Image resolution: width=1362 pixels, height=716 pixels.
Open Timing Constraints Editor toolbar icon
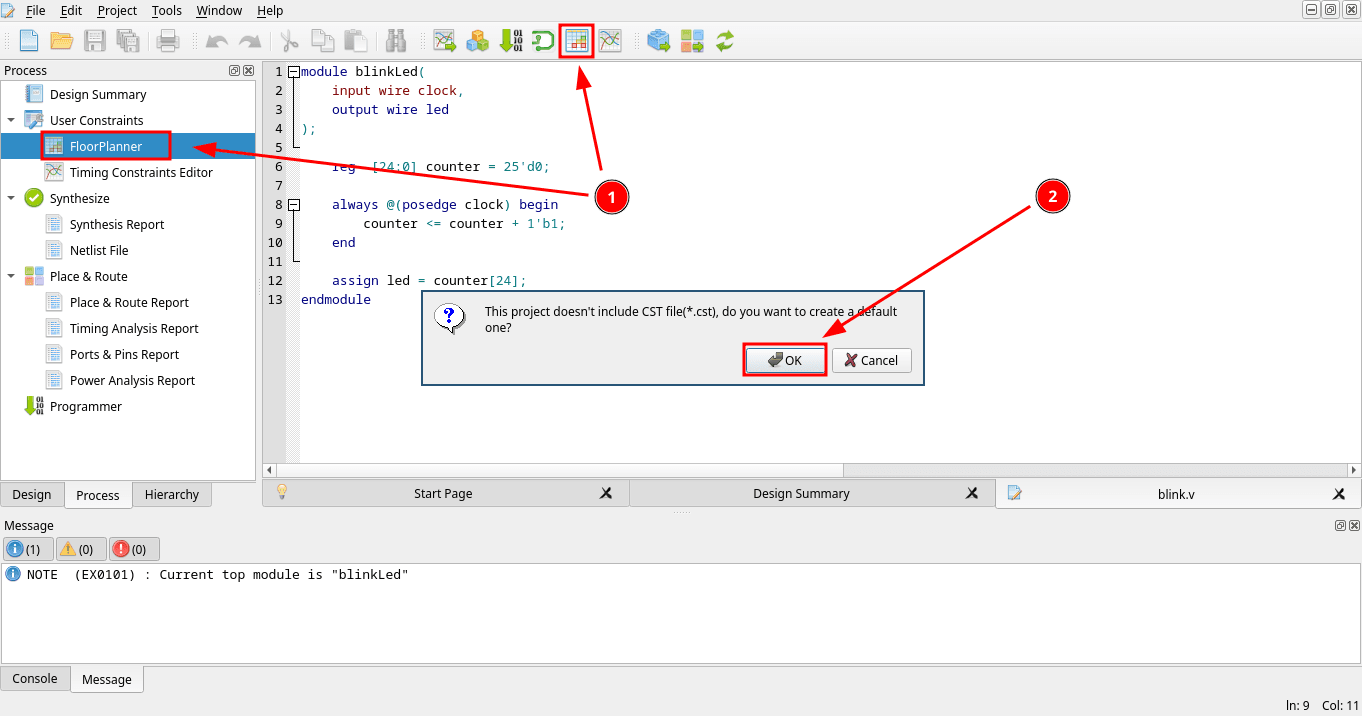click(x=610, y=41)
